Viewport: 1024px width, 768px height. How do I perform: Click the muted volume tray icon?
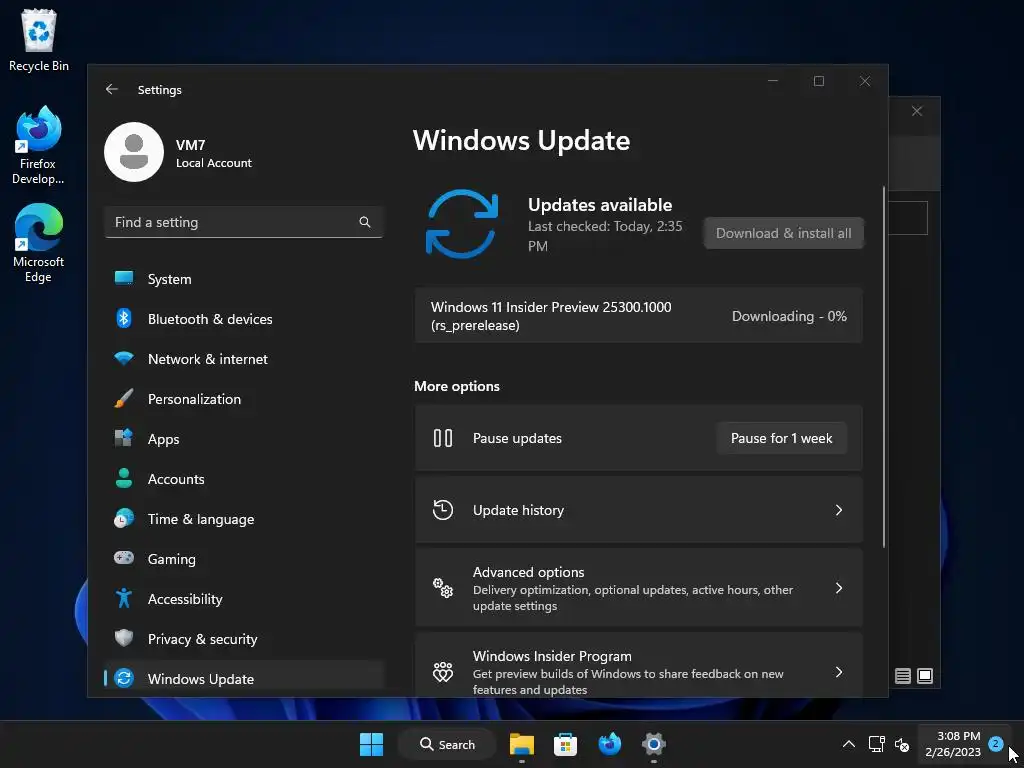(x=903, y=744)
